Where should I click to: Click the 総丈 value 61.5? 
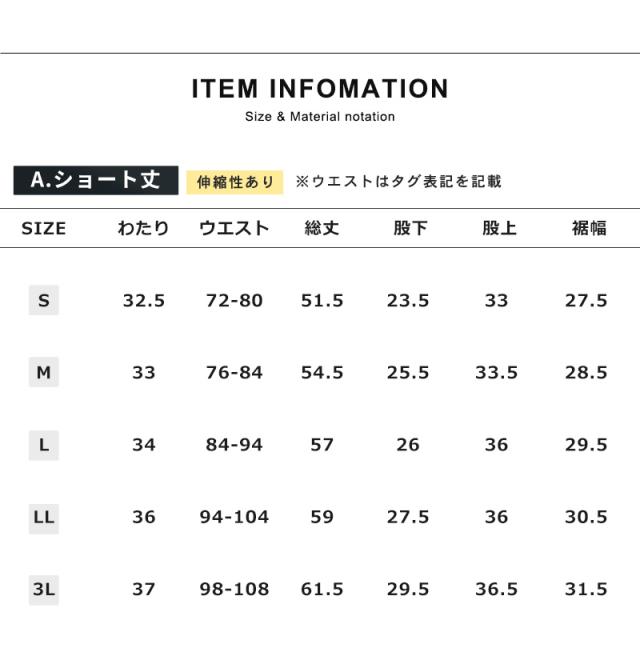[x=322, y=589]
